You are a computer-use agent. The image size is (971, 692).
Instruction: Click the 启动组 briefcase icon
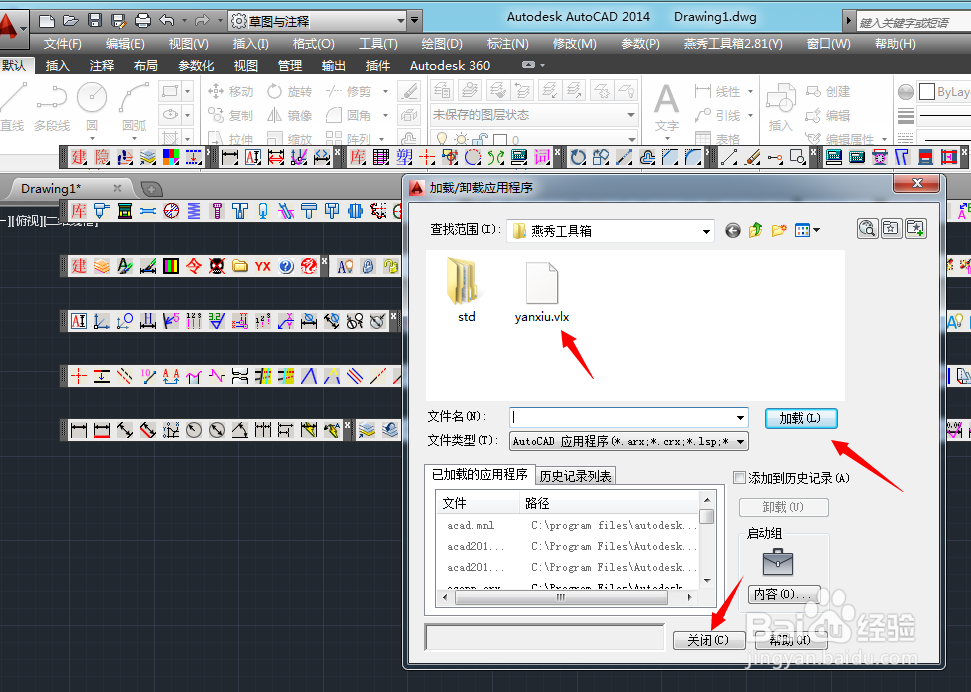pyautogui.click(x=778, y=563)
